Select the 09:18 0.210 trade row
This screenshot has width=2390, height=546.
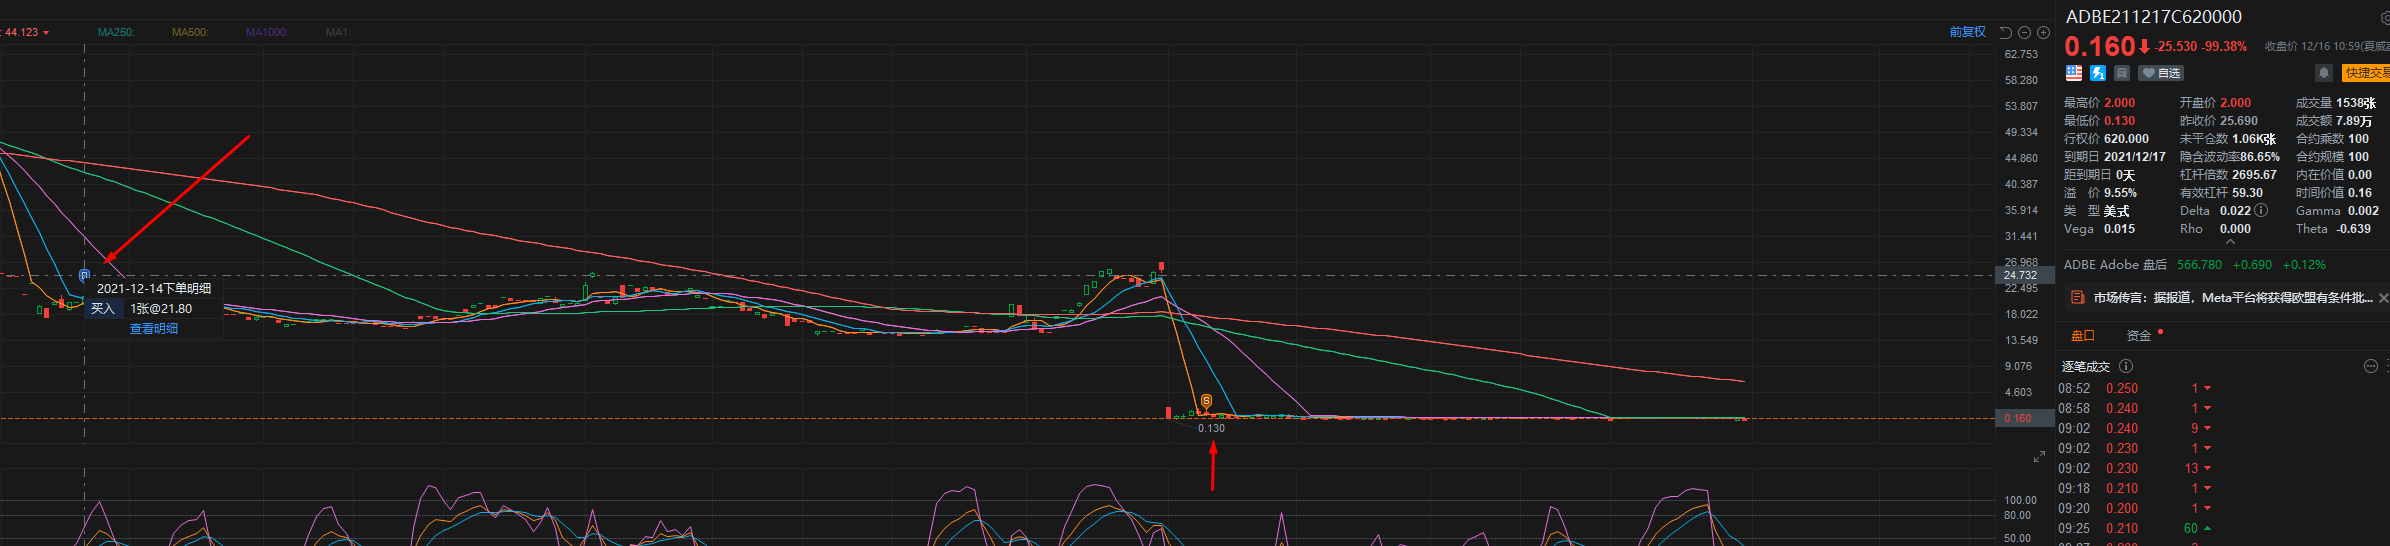tap(2135, 489)
